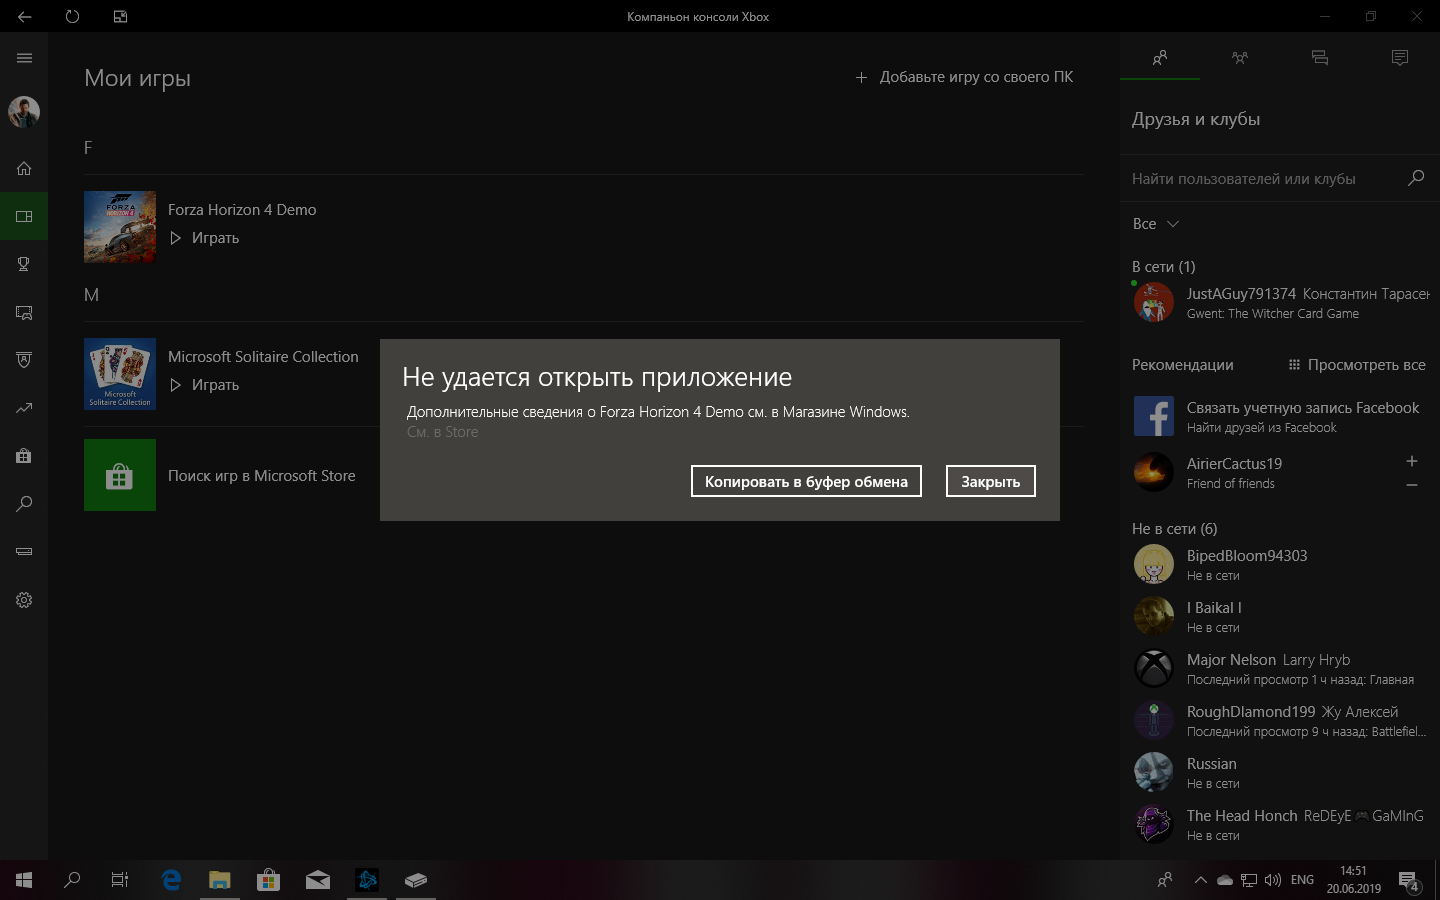The height and width of the screenshot is (900, 1440).
Task: Click 'Просмотреть все' recommendations link
Action: [x=1357, y=365]
